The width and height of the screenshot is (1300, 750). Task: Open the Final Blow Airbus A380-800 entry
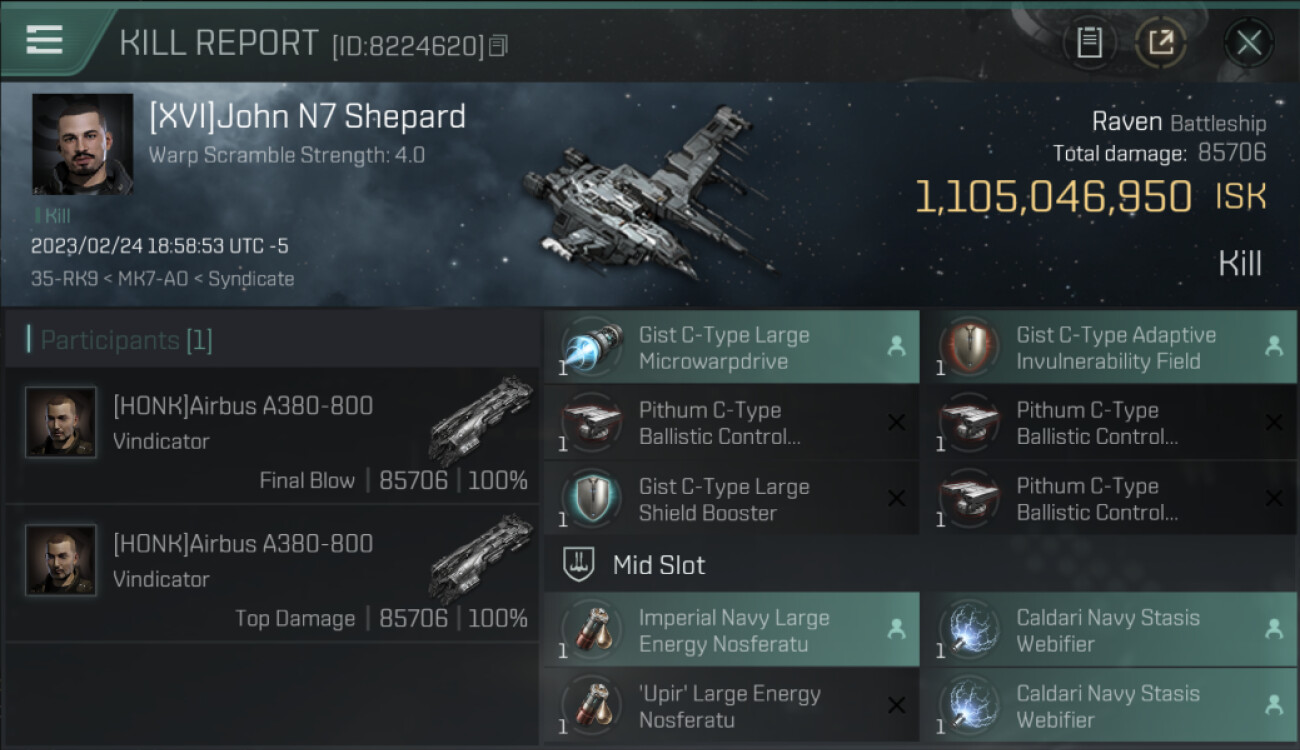[272, 436]
